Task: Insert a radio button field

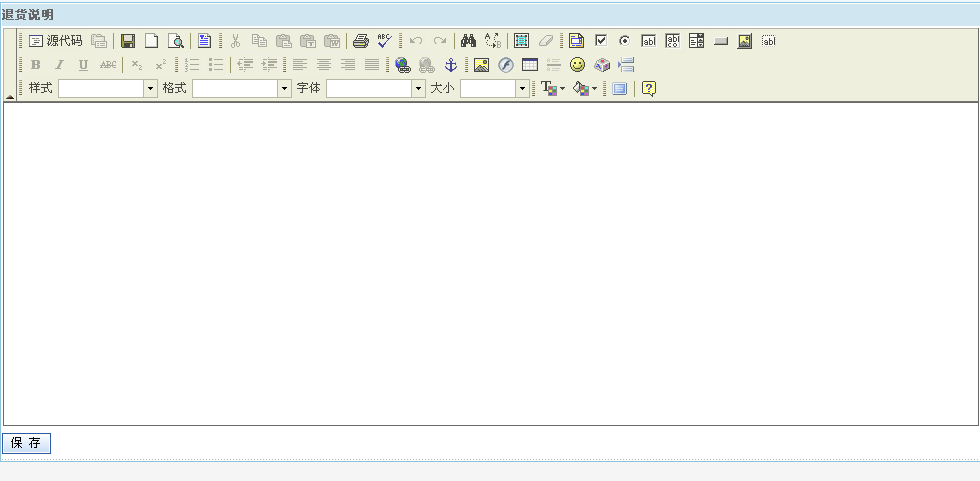Action: 624,41
